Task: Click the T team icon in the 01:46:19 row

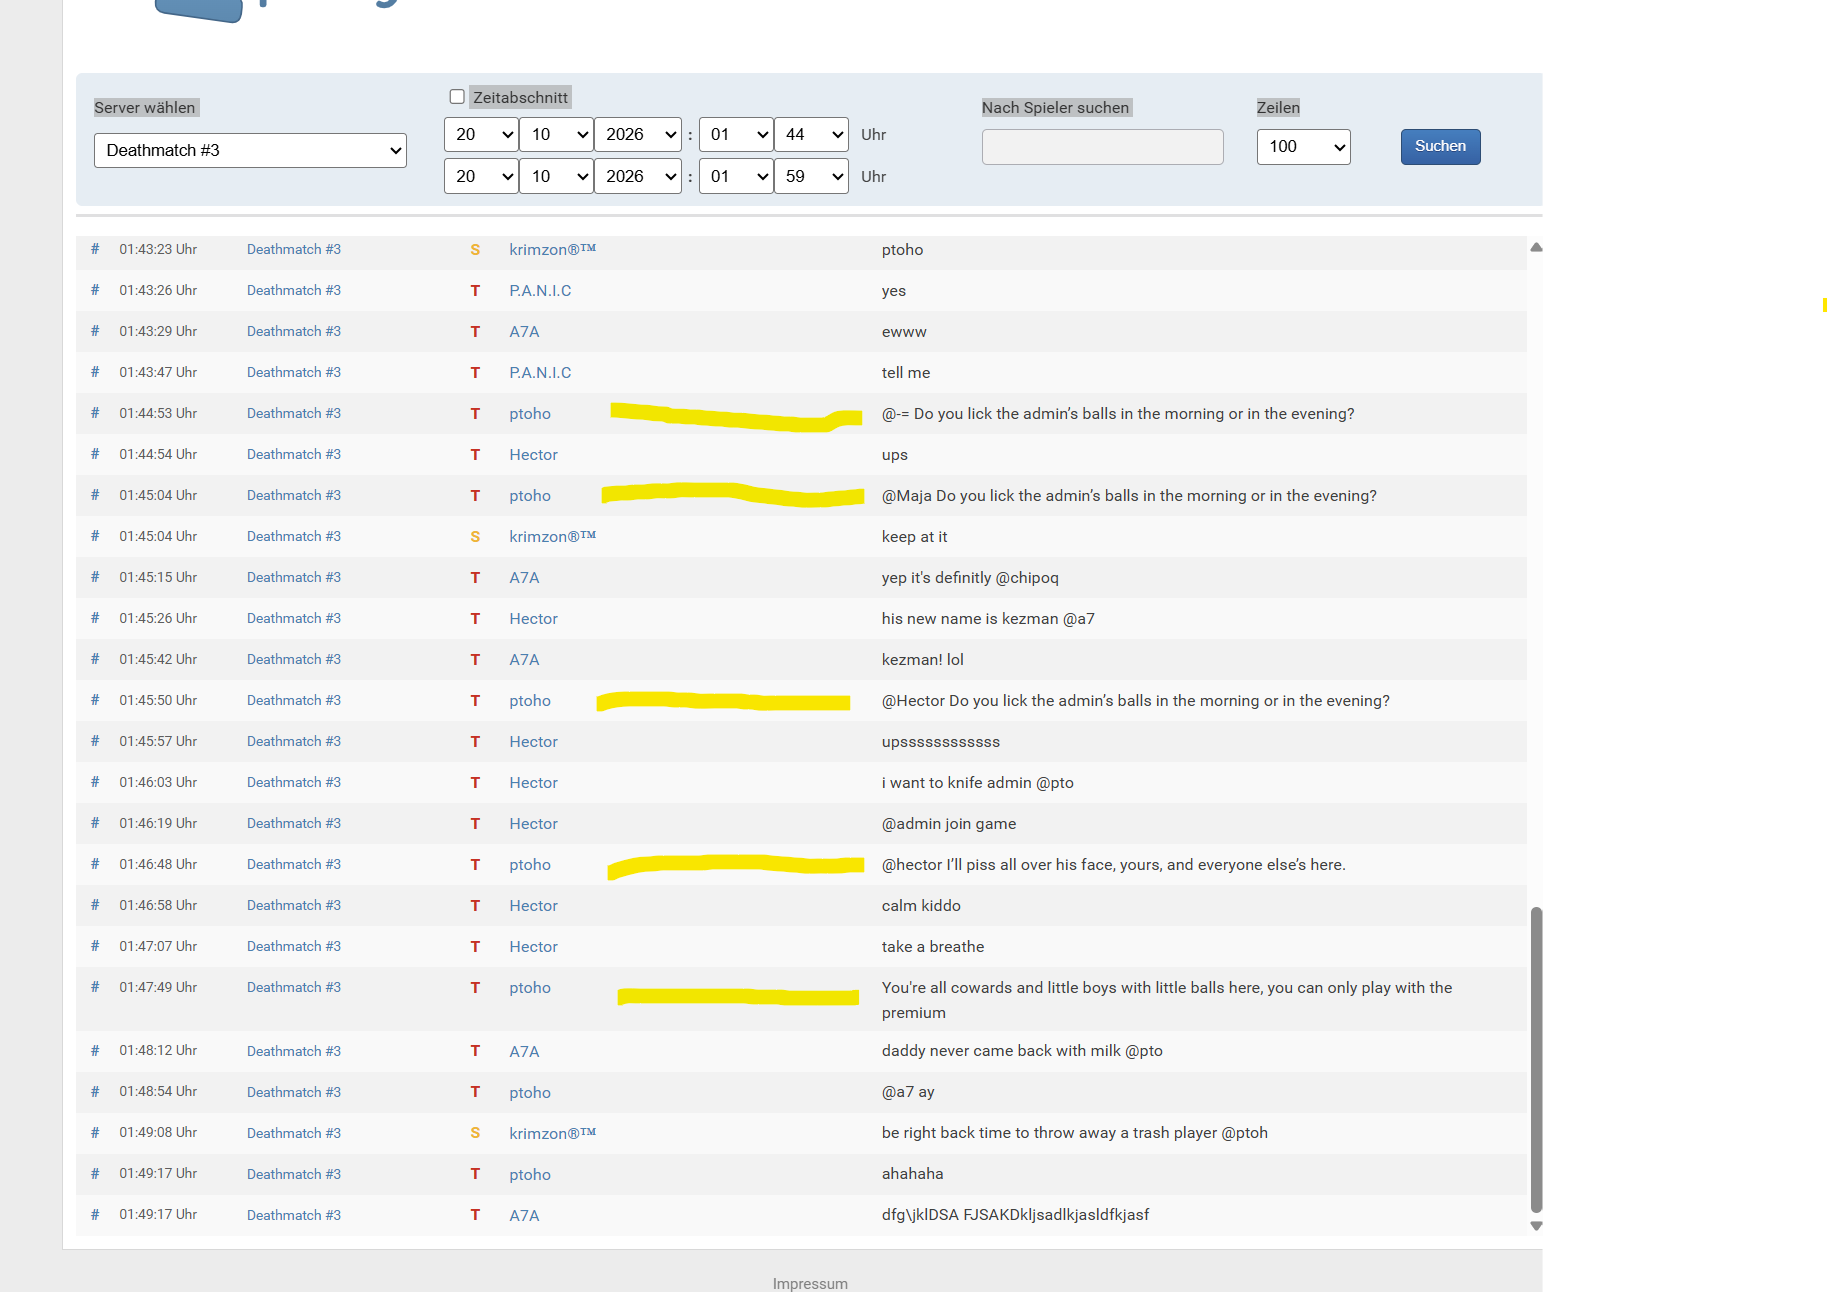Action: [475, 824]
